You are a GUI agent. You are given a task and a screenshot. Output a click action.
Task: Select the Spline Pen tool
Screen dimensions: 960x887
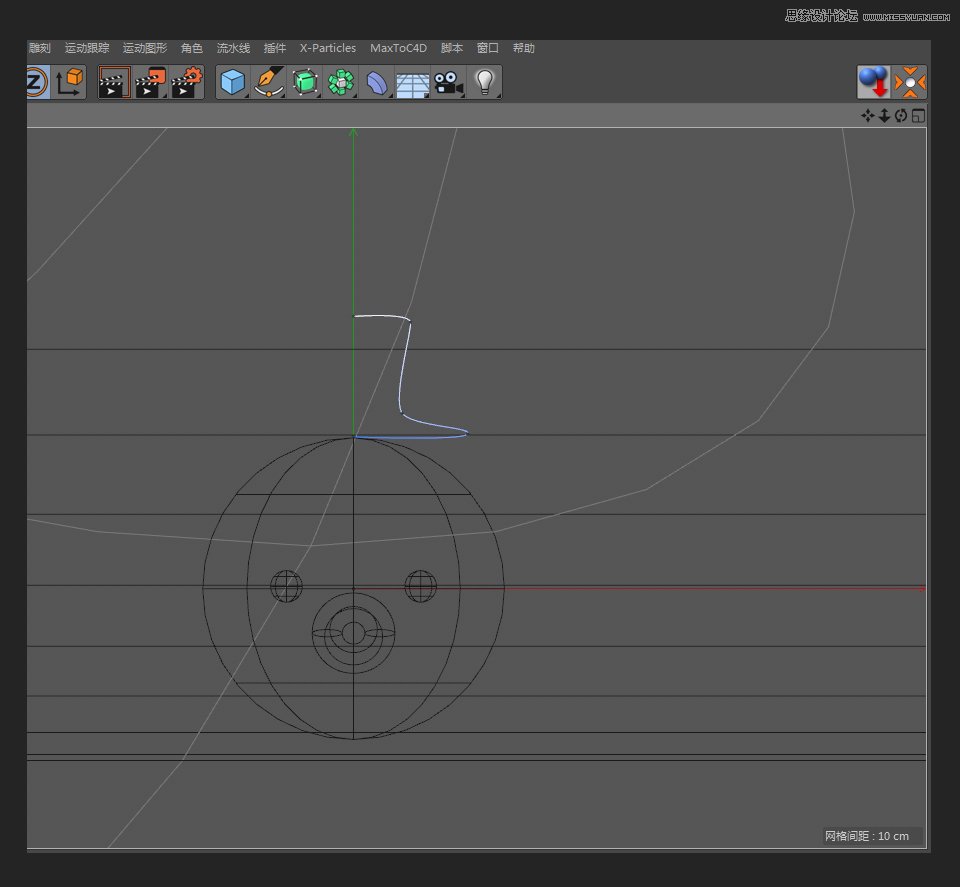pyautogui.click(x=268, y=82)
